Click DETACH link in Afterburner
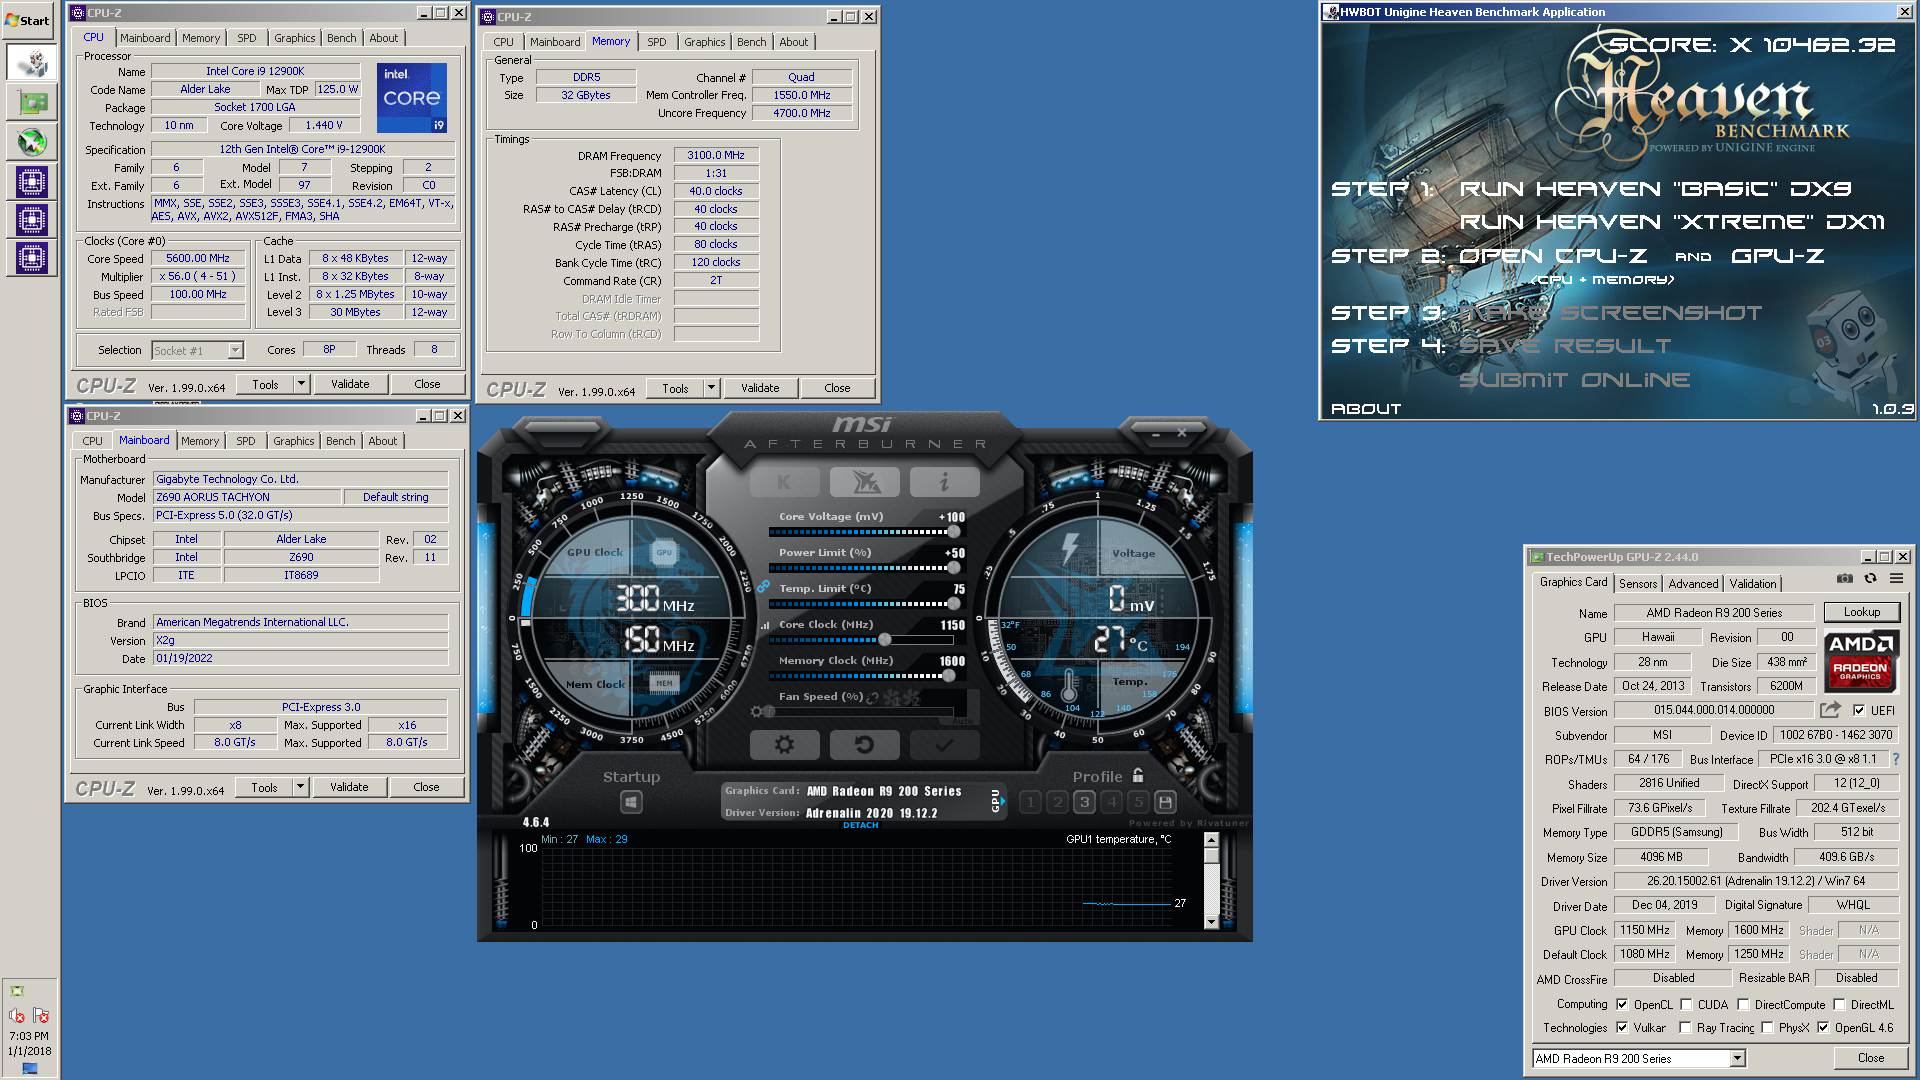This screenshot has height=1080, width=1920. pyautogui.click(x=860, y=825)
